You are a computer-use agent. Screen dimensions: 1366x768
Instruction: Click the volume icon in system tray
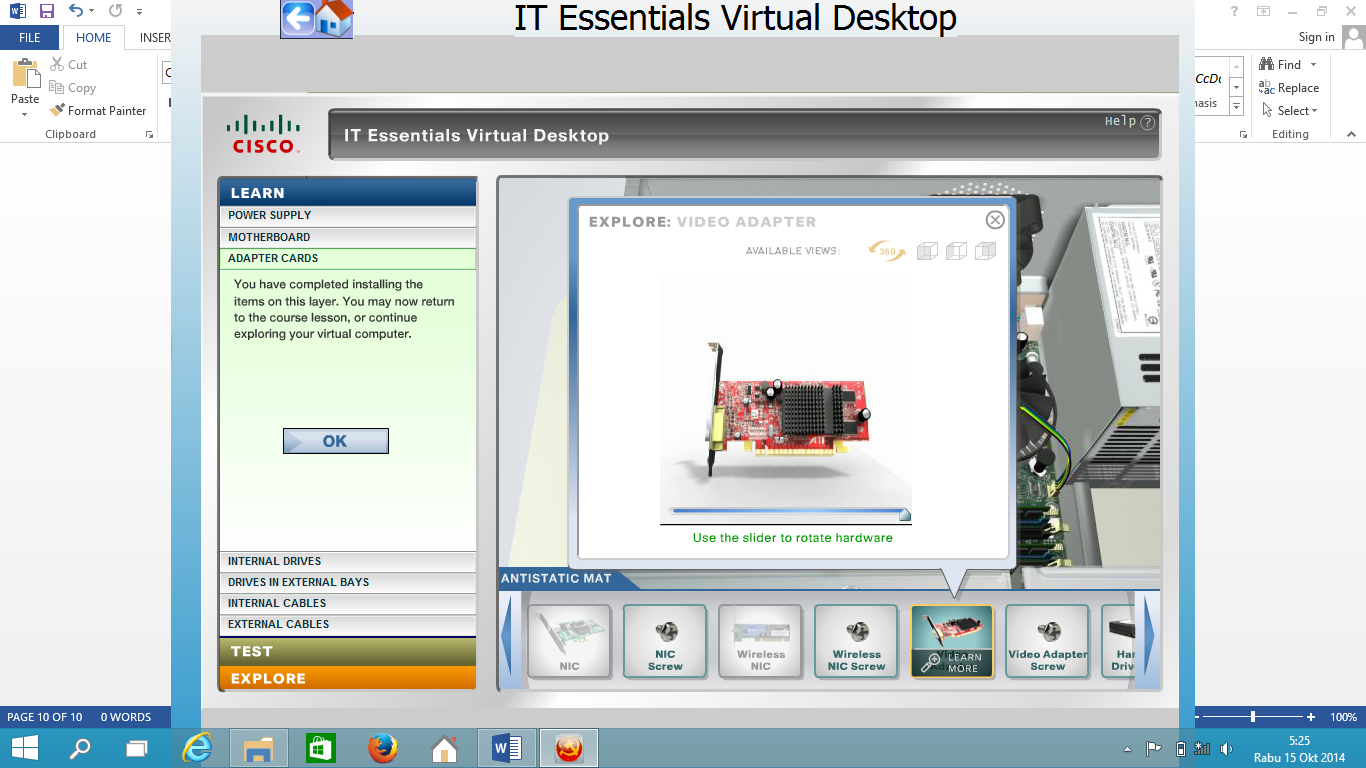[1227, 749]
